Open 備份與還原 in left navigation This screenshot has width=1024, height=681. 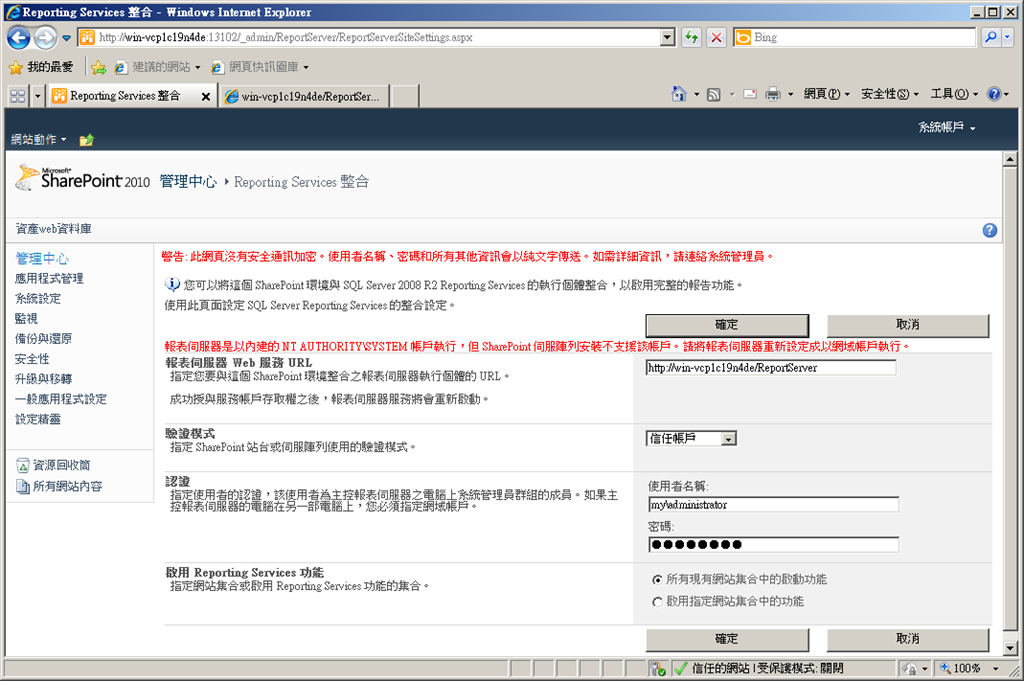(43, 339)
